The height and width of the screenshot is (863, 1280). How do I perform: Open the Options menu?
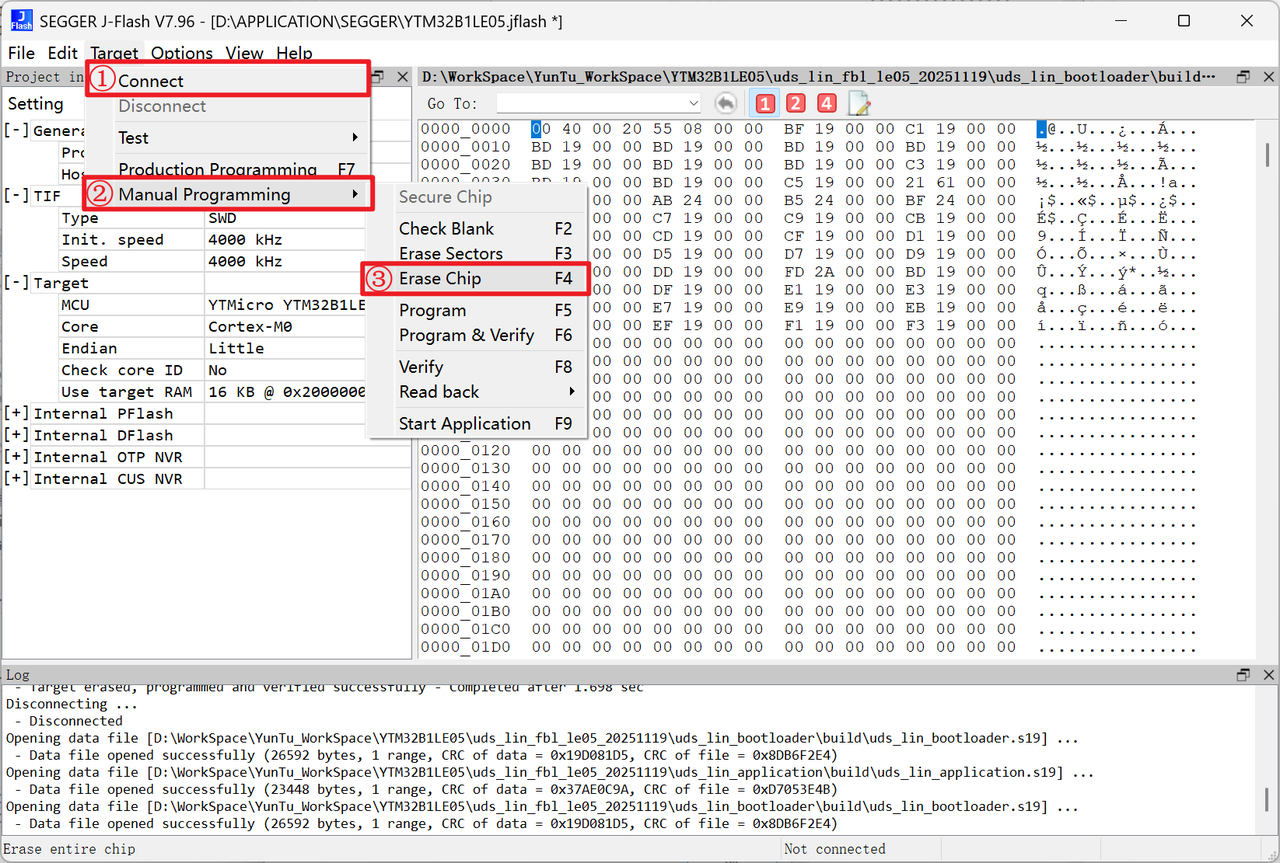coord(182,53)
